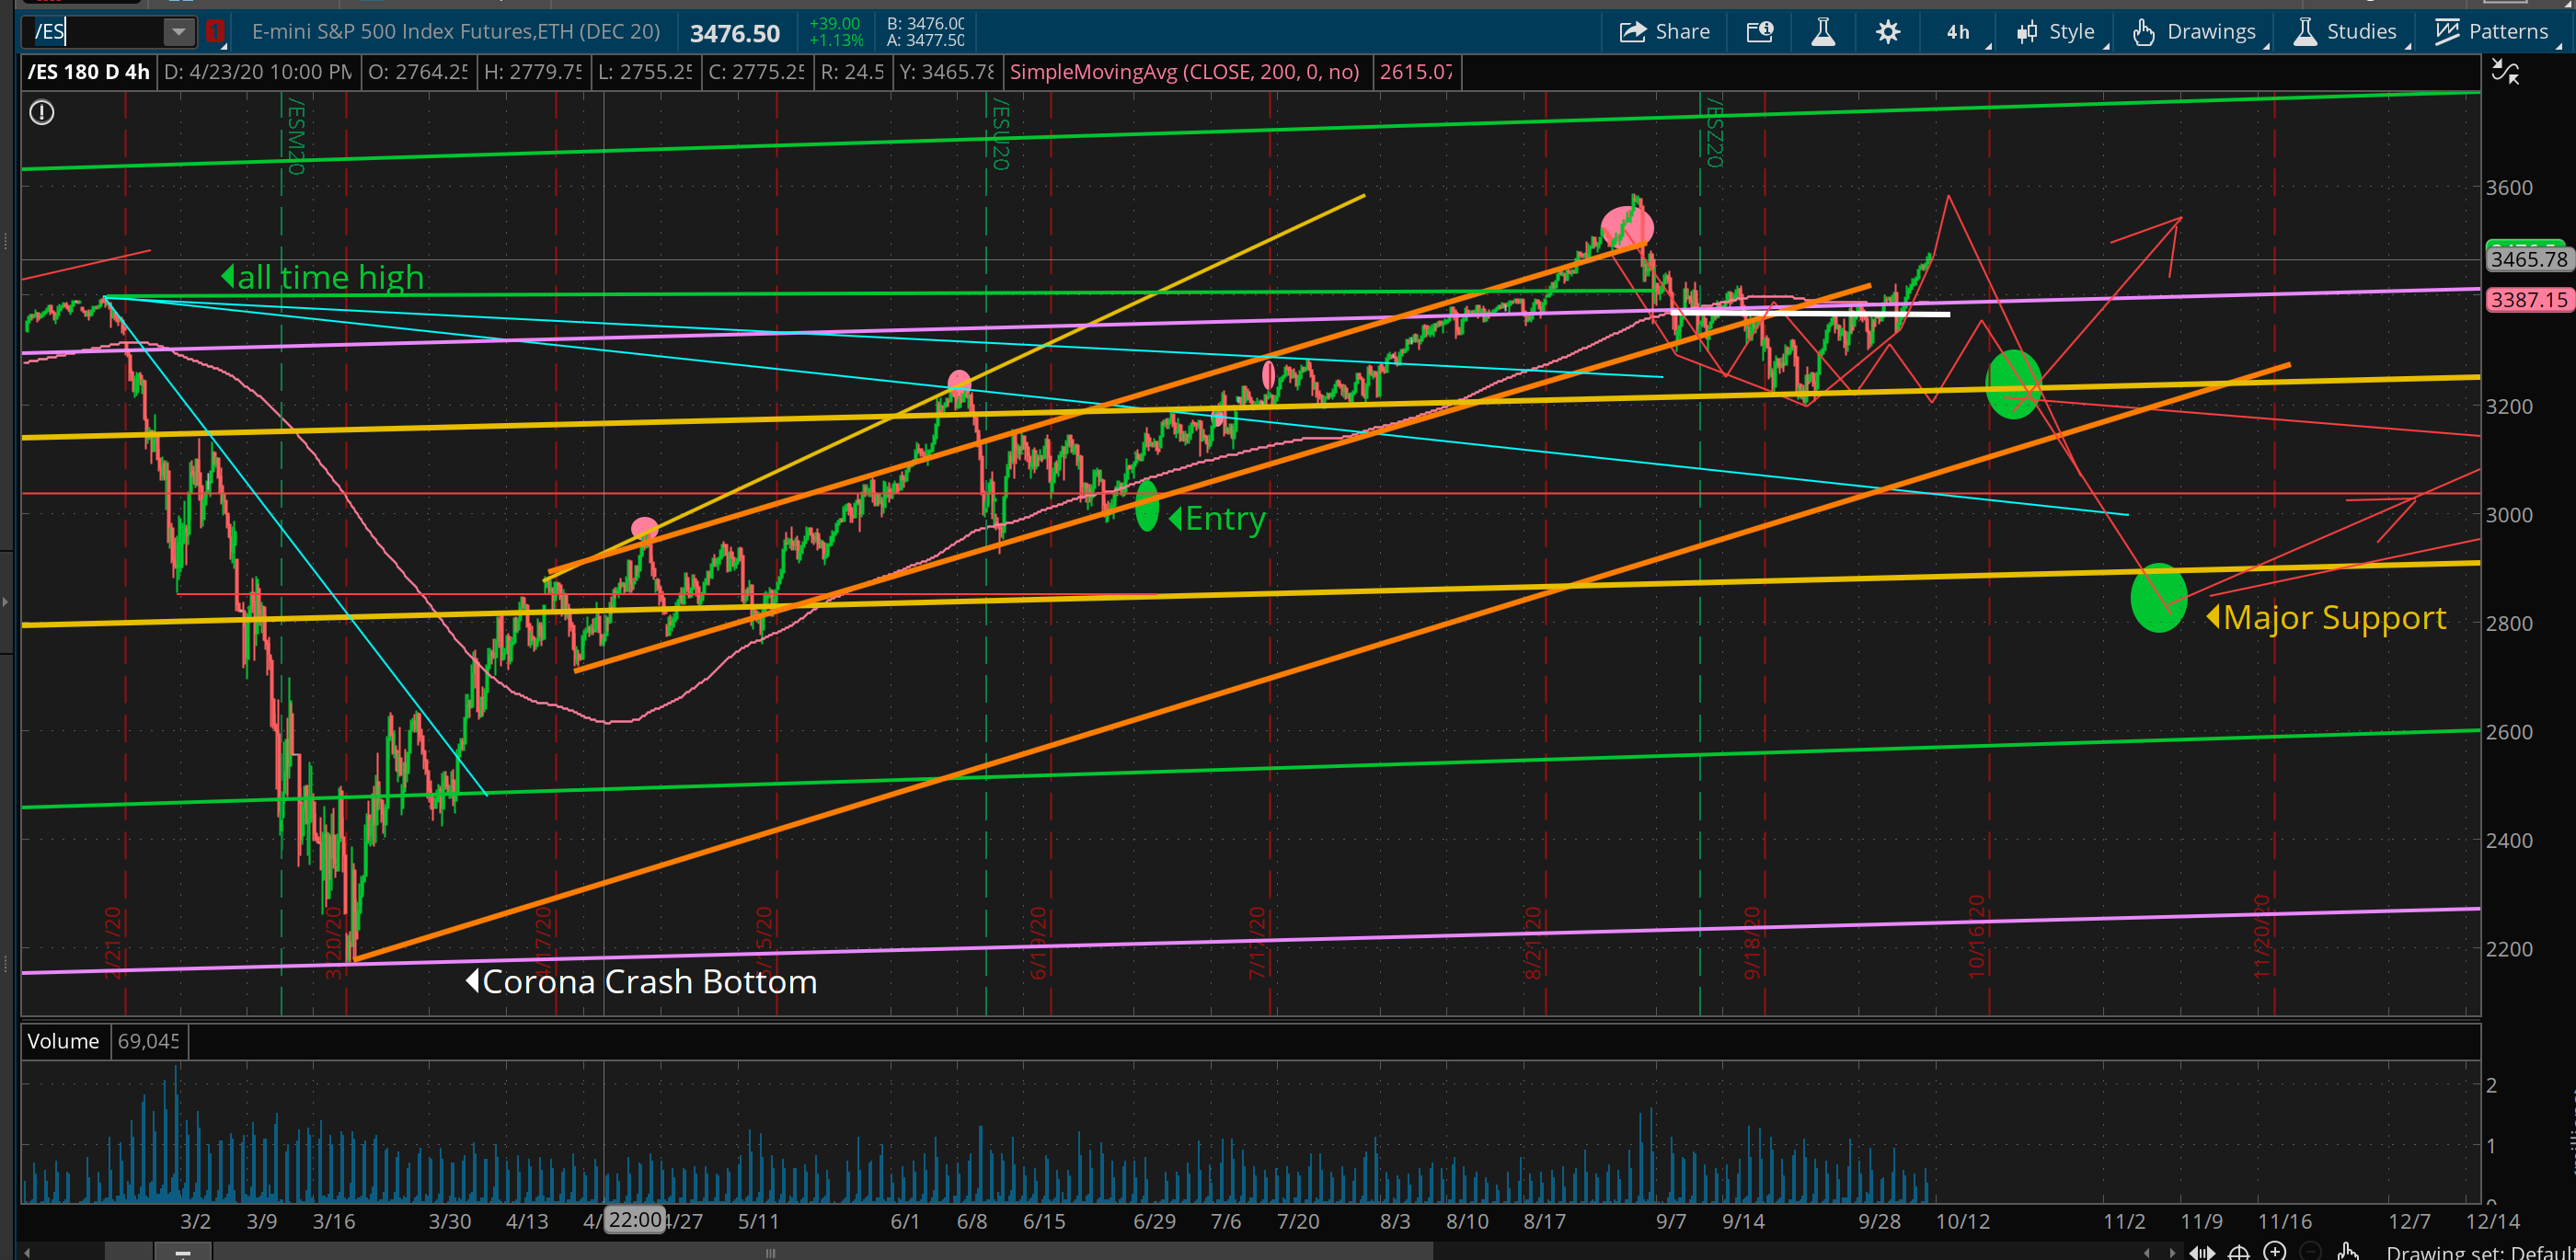Click the exclamation alert icon on chart
Image resolution: width=2576 pixels, height=1260 pixels.
click(42, 113)
